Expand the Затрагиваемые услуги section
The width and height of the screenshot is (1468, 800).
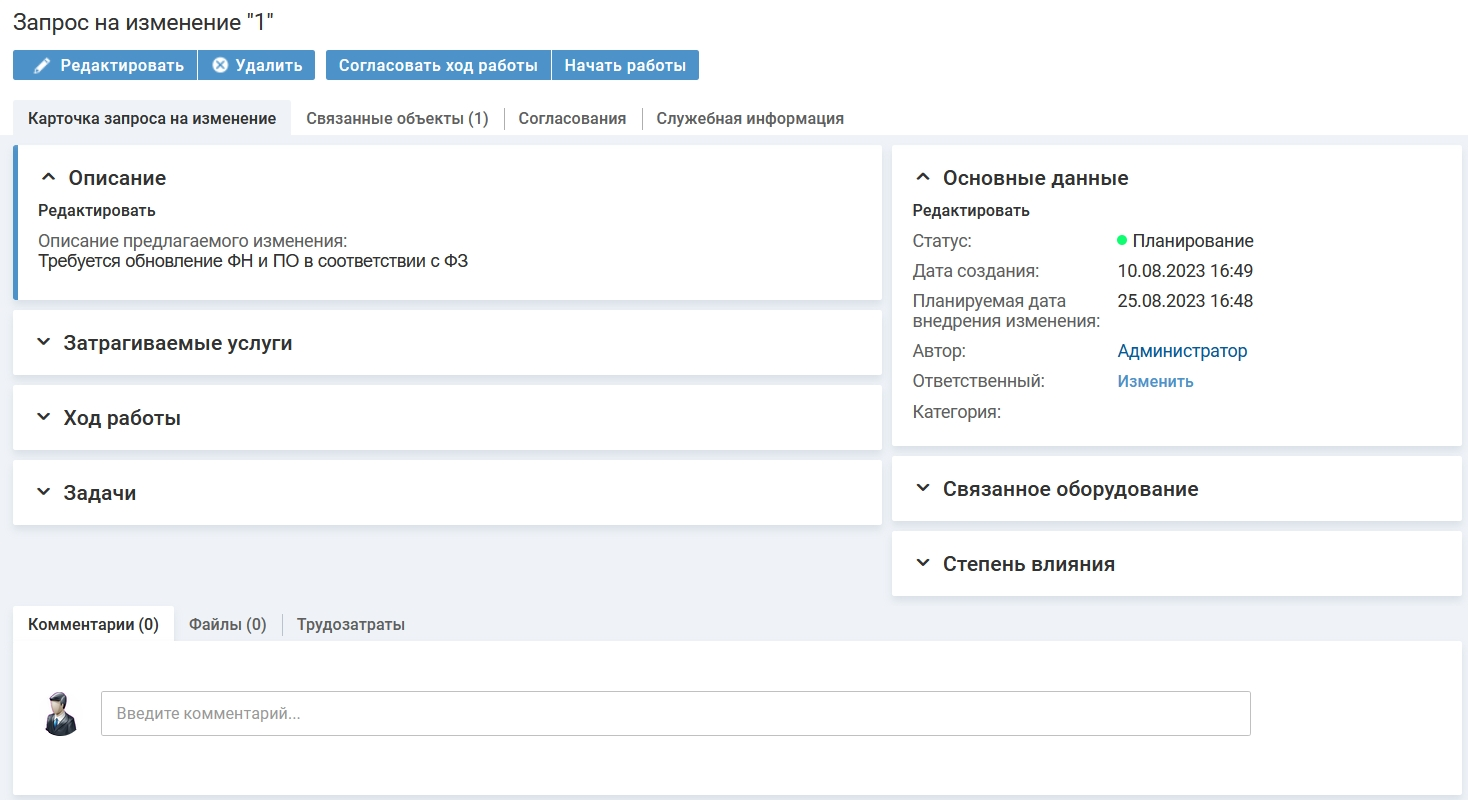coord(43,342)
